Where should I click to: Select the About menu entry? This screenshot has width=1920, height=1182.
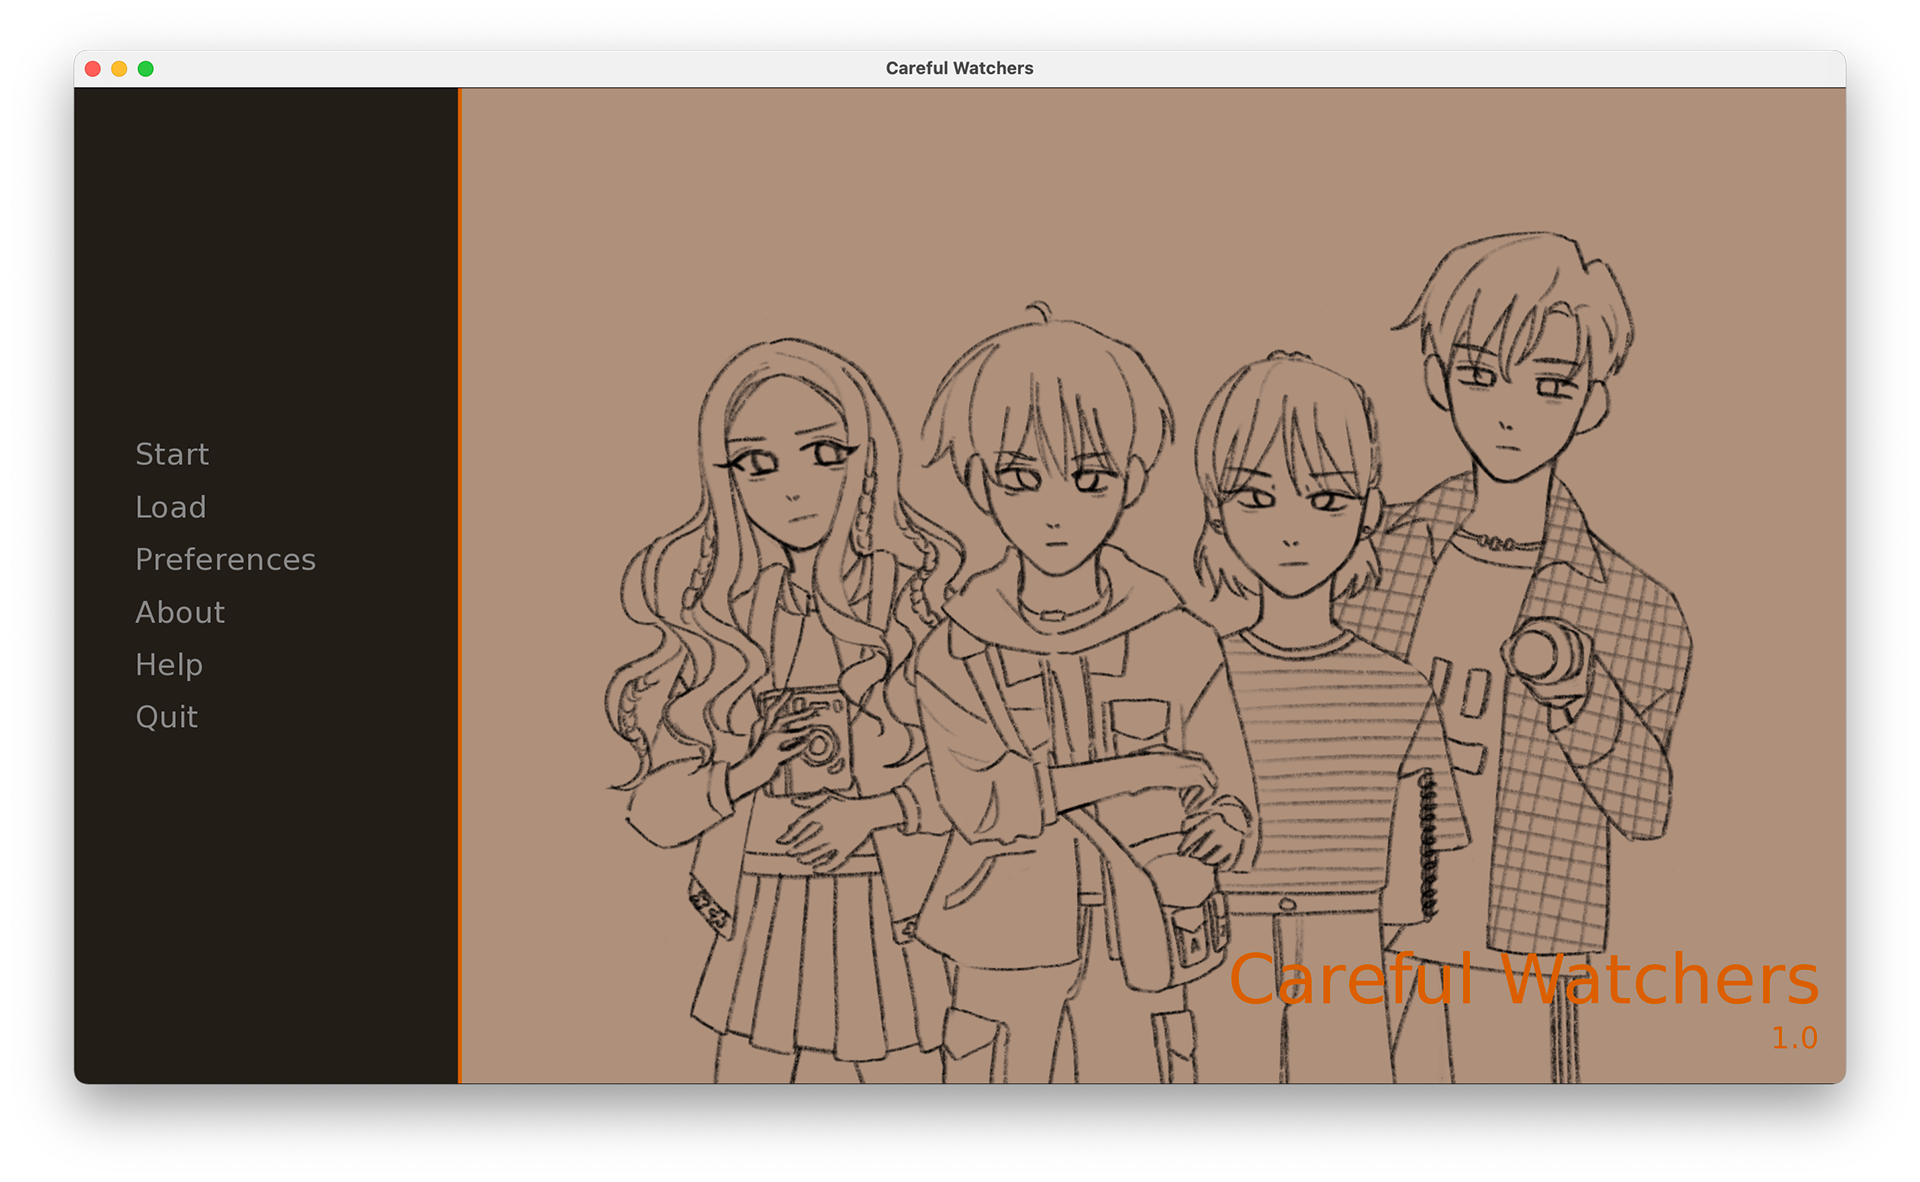pyautogui.click(x=180, y=612)
